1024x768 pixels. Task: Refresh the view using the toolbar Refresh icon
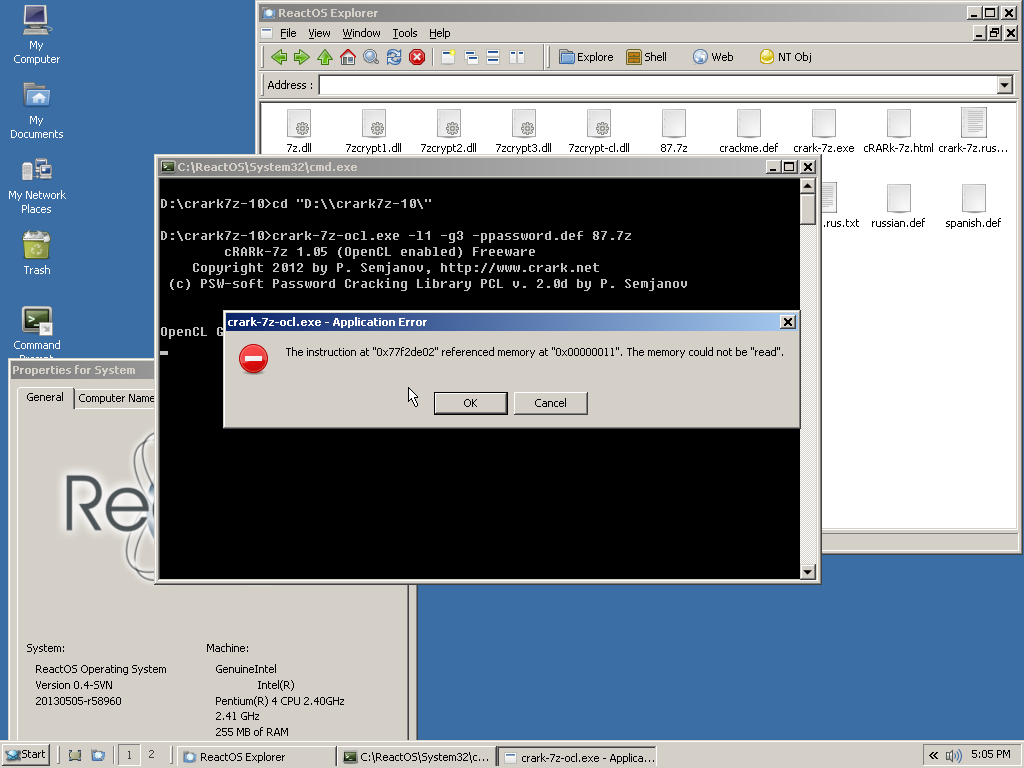[394, 57]
